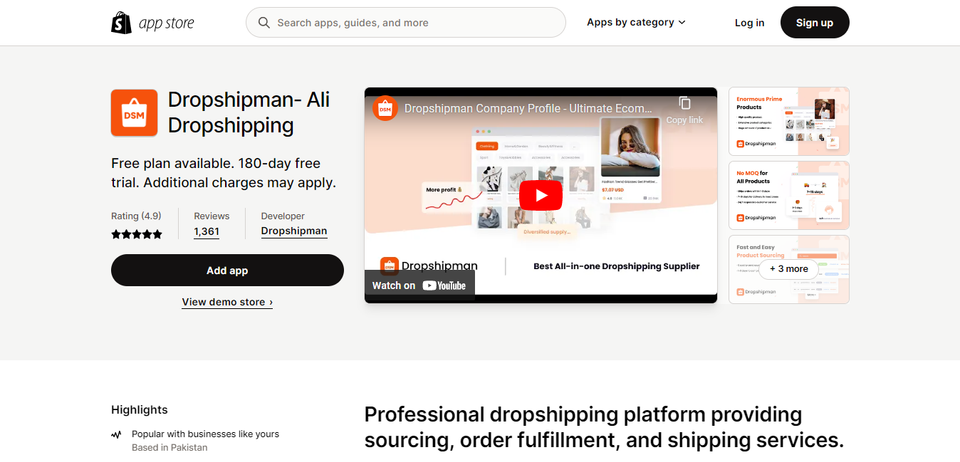Image resolution: width=960 pixels, height=462 pixels.
Task: Open the 1,361 reviews link
Action: 206,232
